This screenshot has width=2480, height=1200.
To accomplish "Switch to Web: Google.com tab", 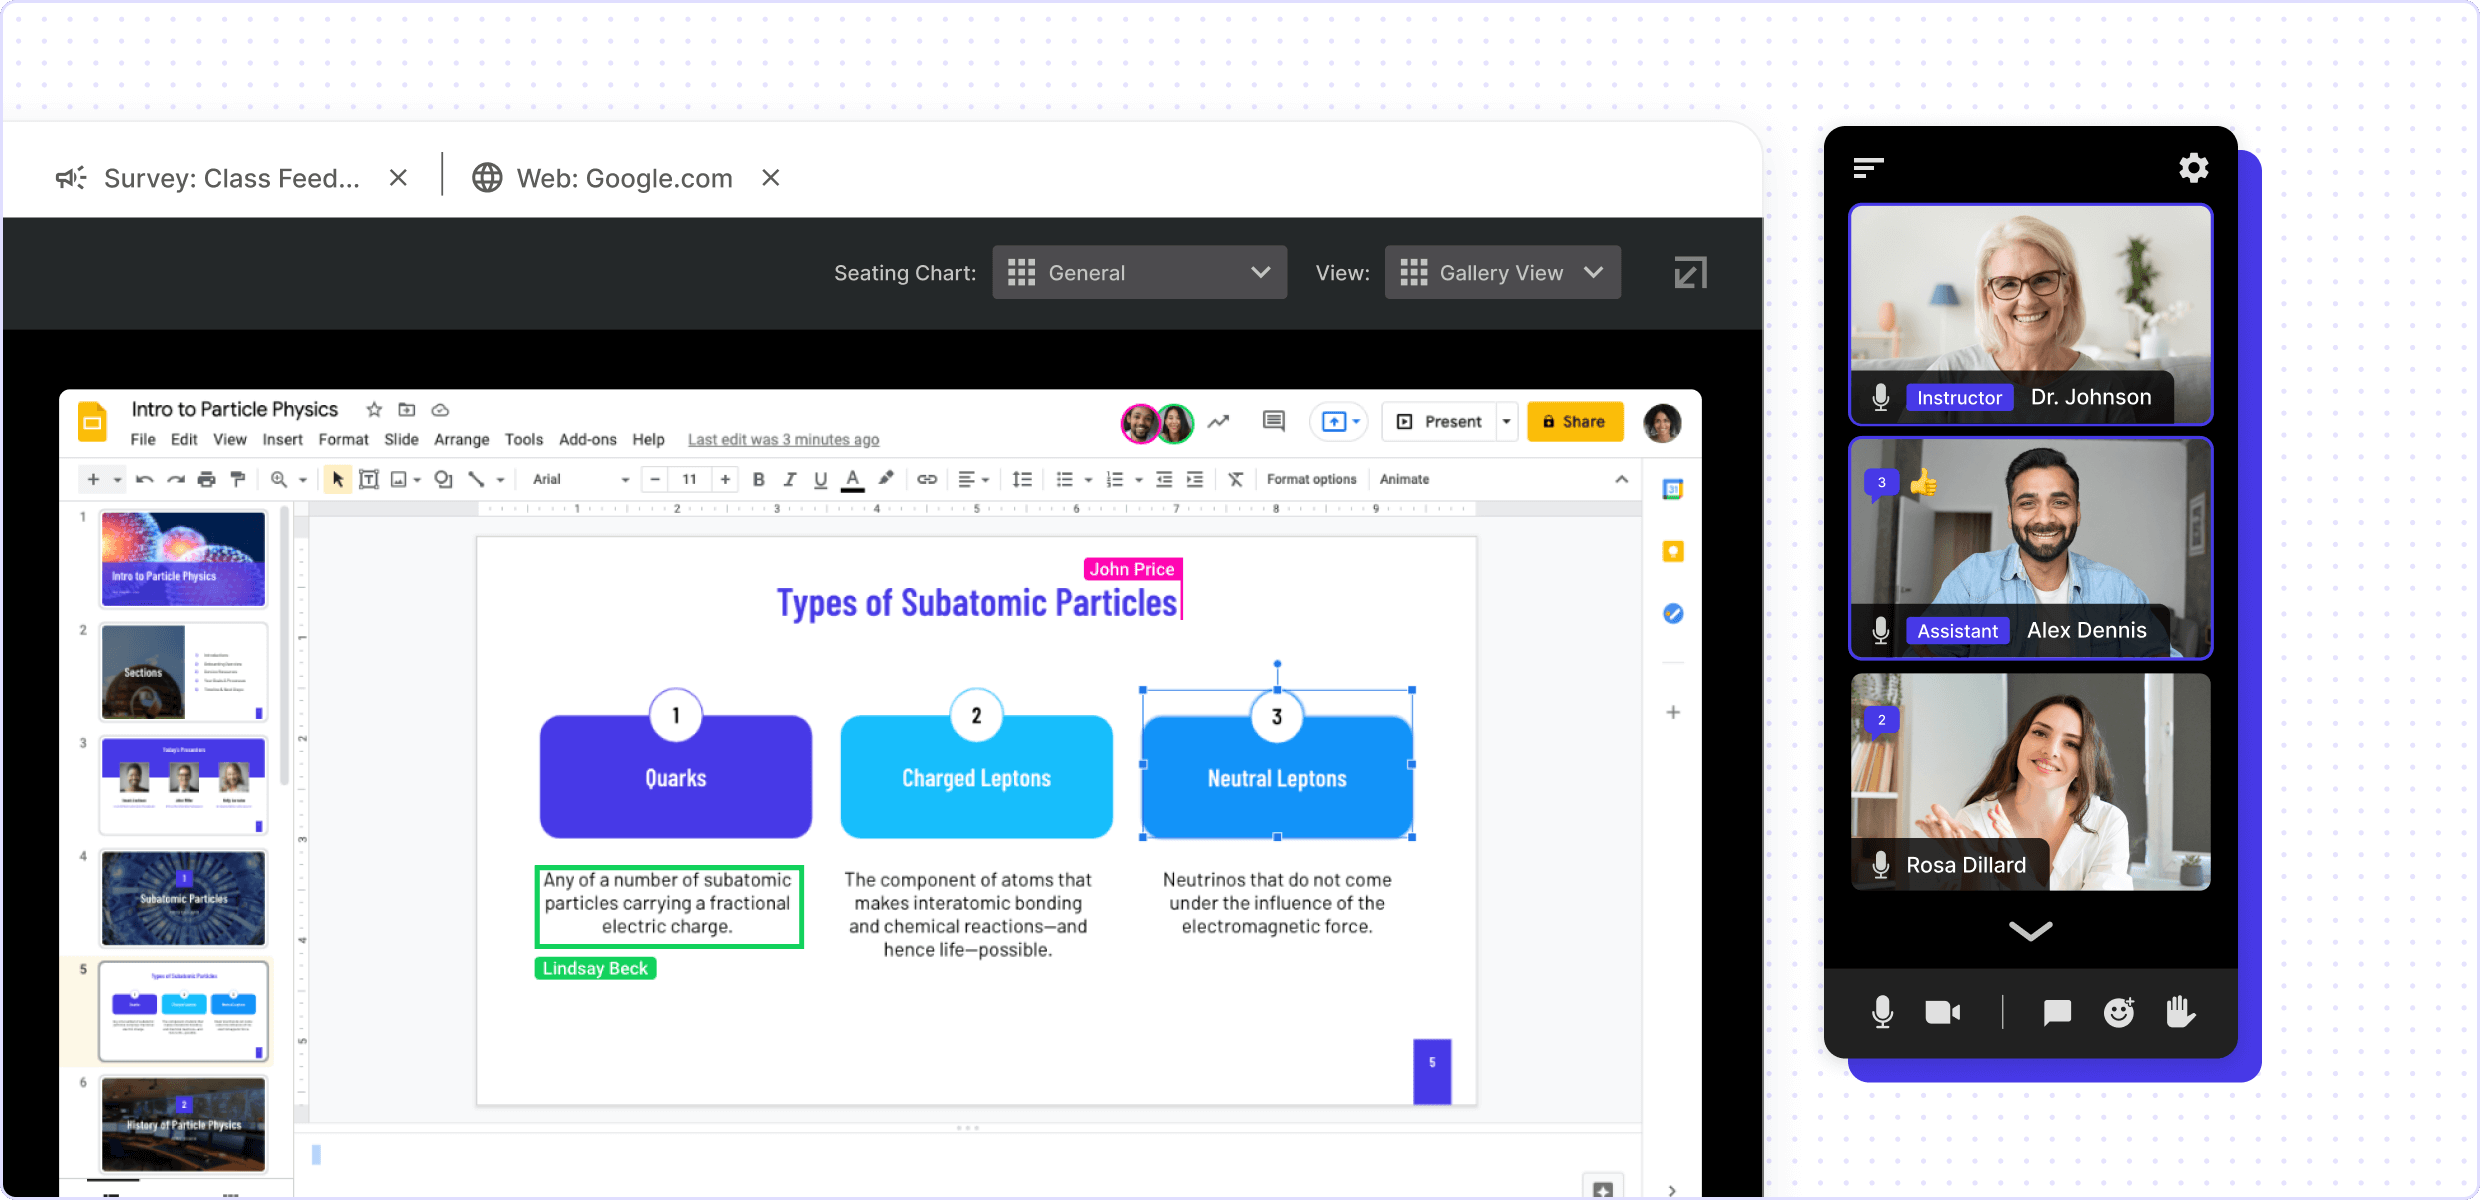I will [x=624, y=178].
